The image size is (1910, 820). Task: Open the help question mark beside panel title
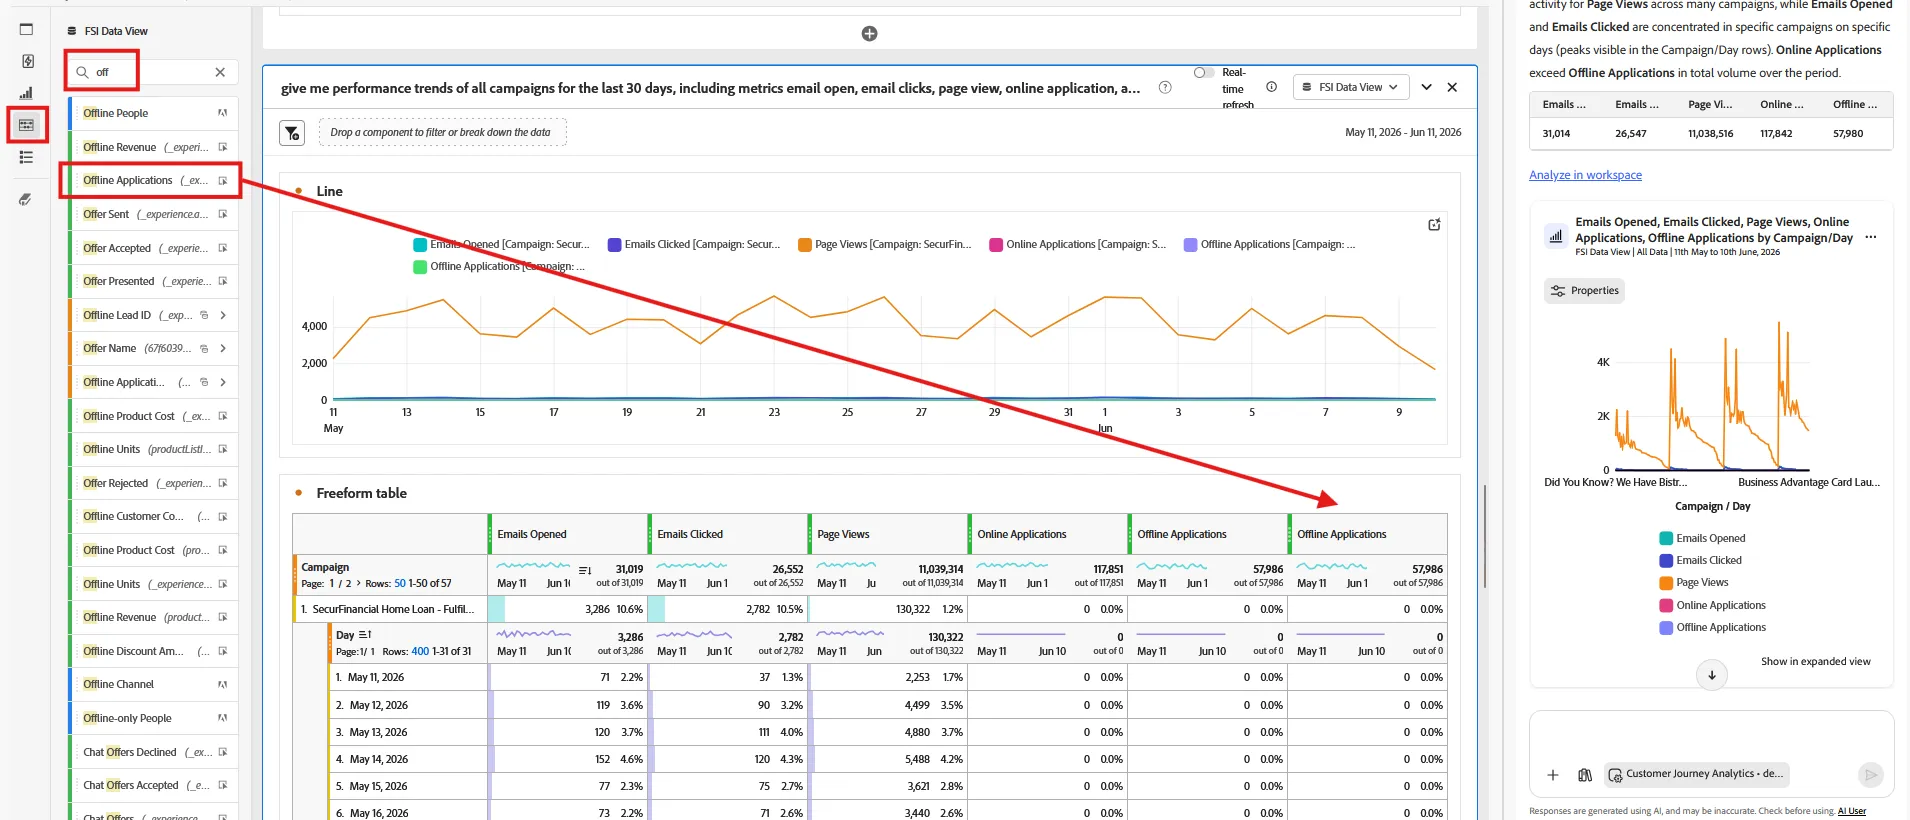pos(1165,87)
